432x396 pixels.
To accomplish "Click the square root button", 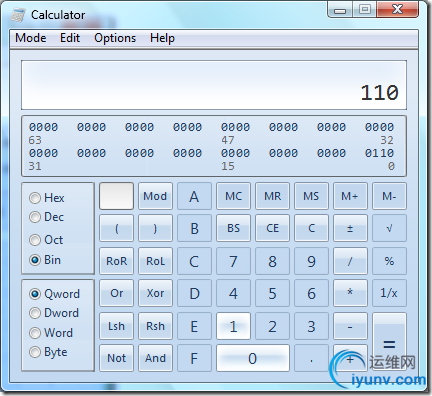I will tap(389, 228).
